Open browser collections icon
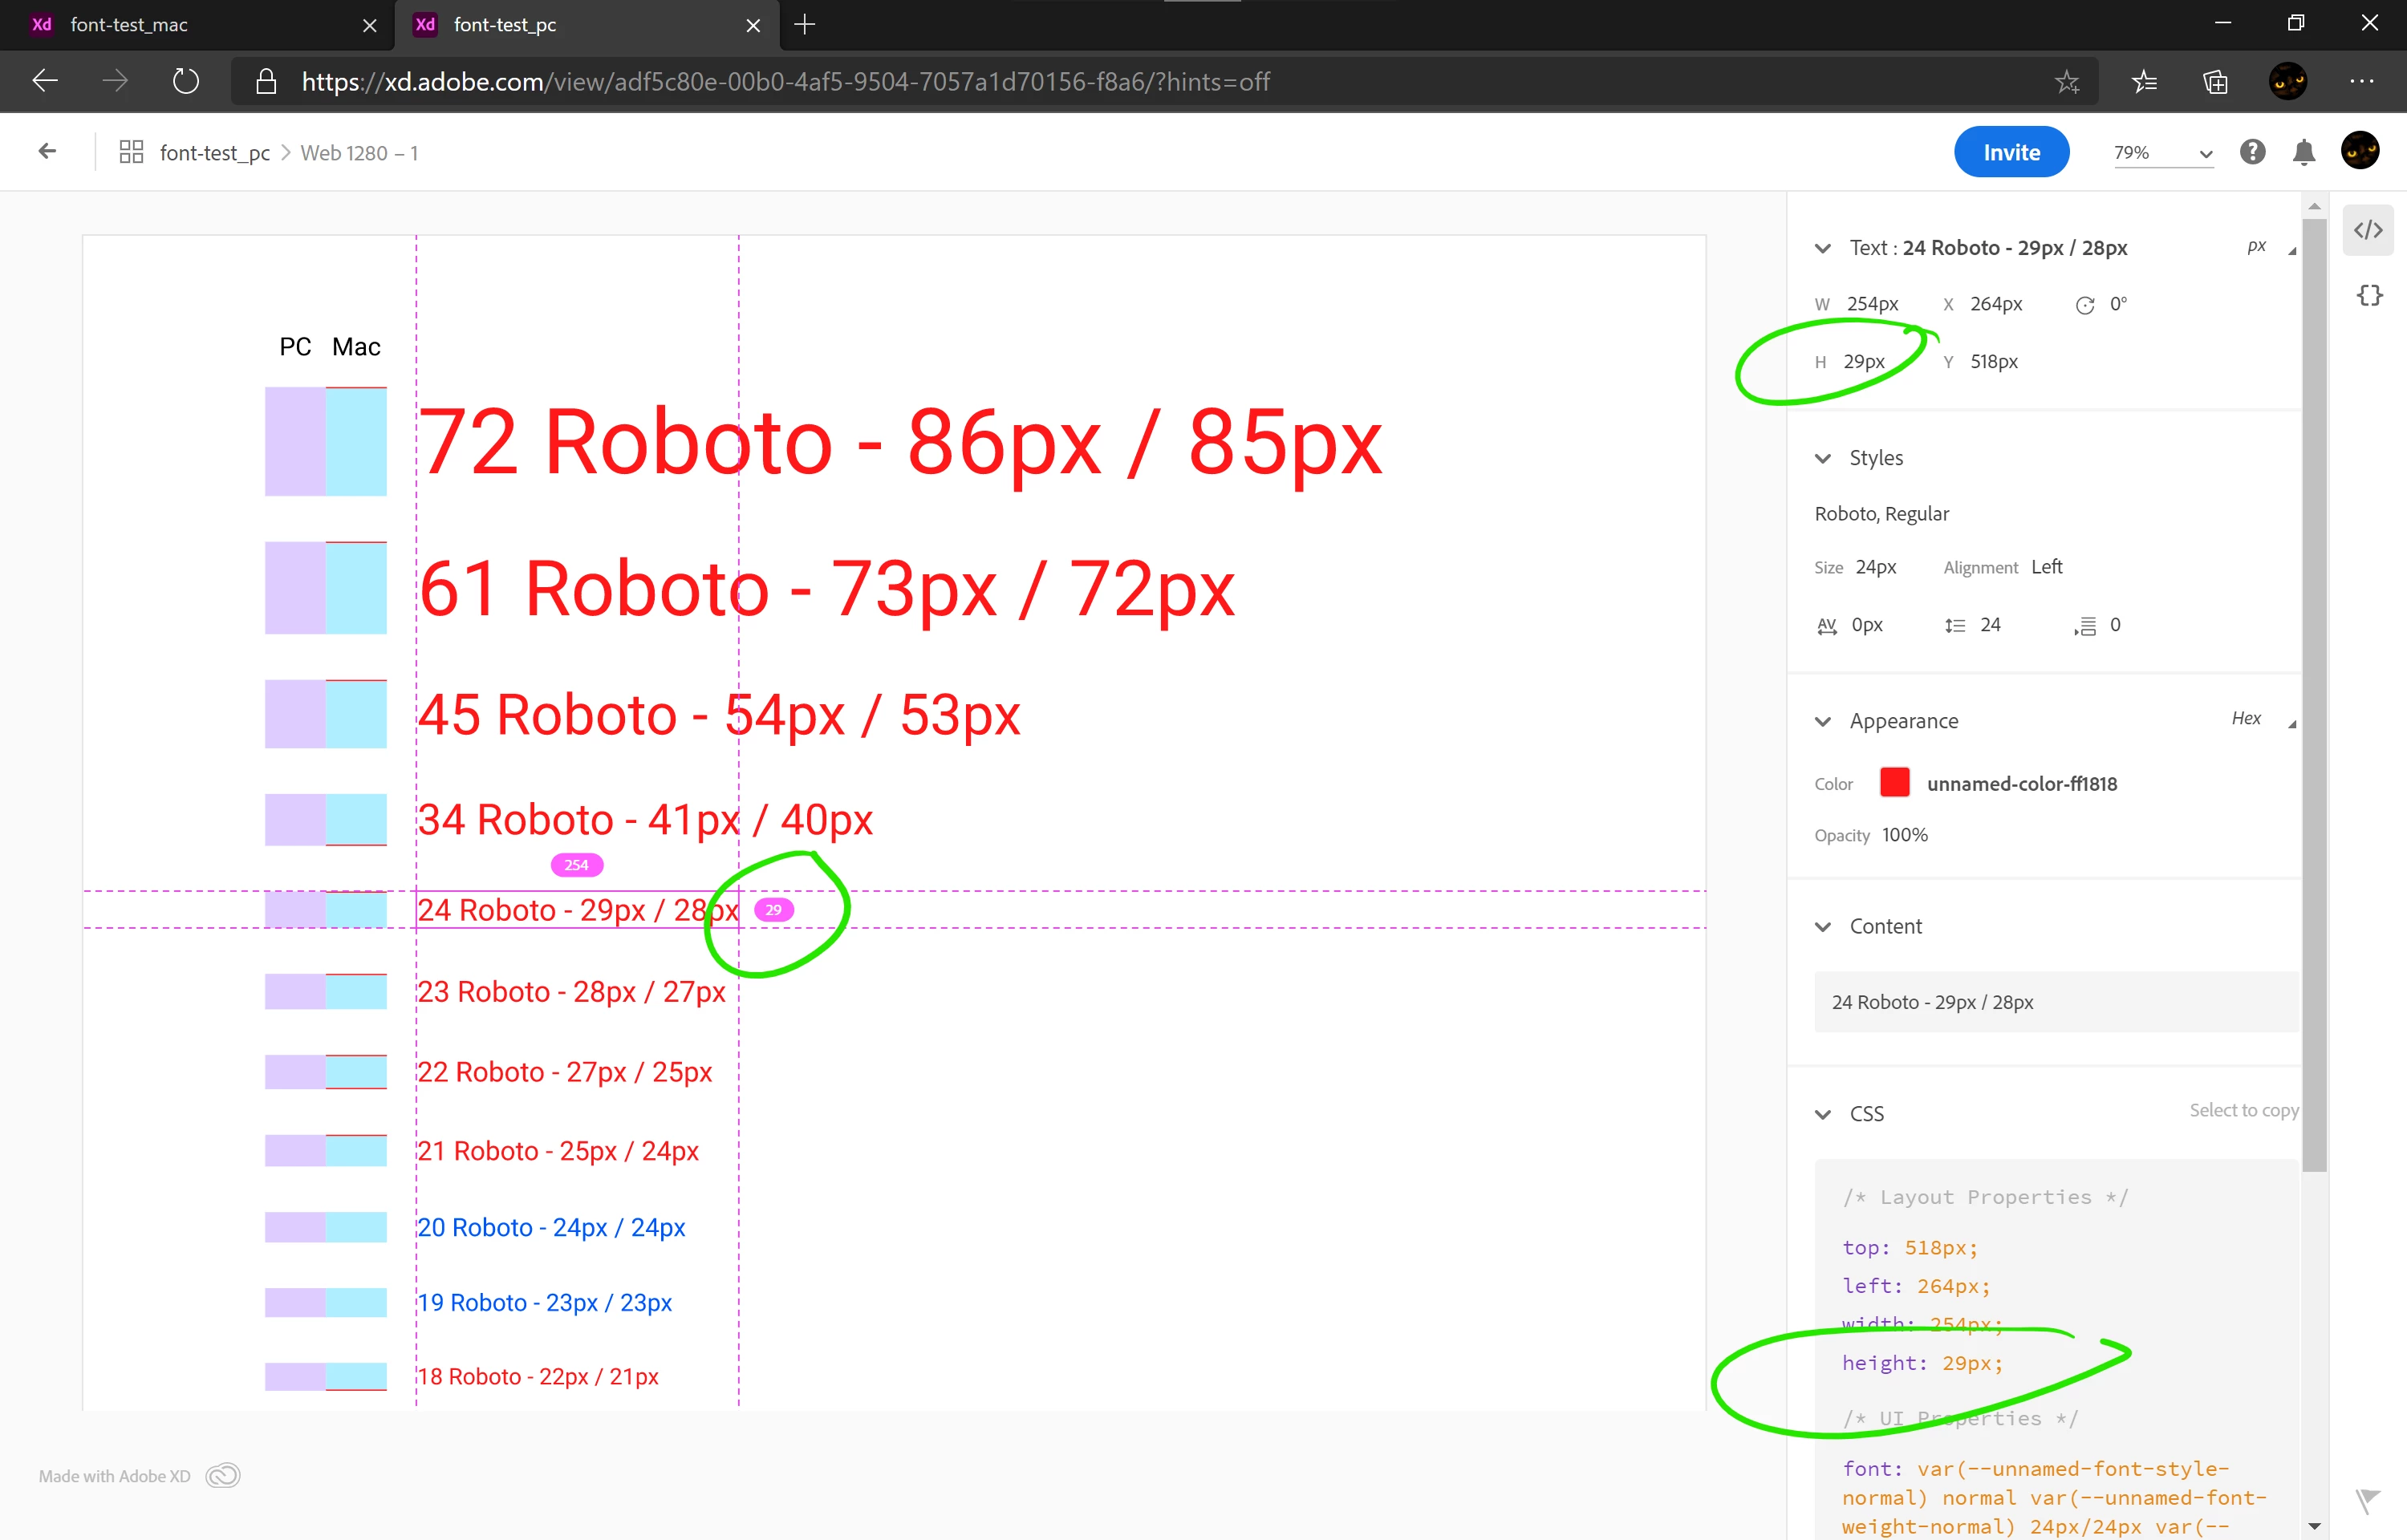This screenshot has height=1540, width=2407. (x=2215, y=81)
